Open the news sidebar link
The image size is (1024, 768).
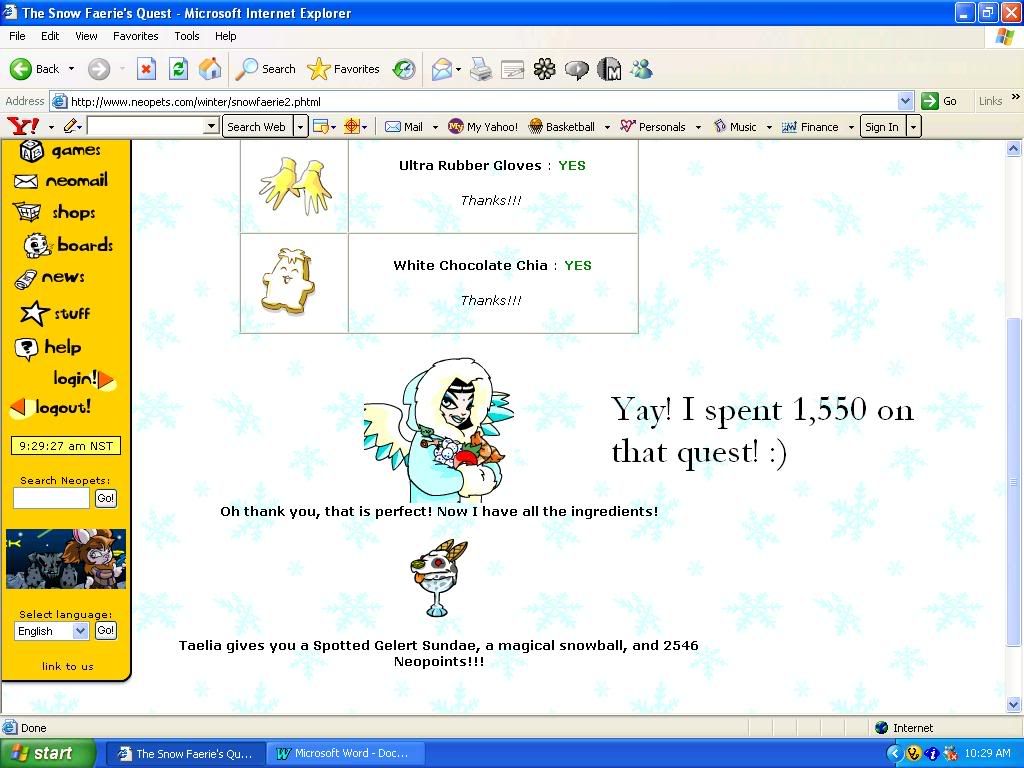[49, 278]
